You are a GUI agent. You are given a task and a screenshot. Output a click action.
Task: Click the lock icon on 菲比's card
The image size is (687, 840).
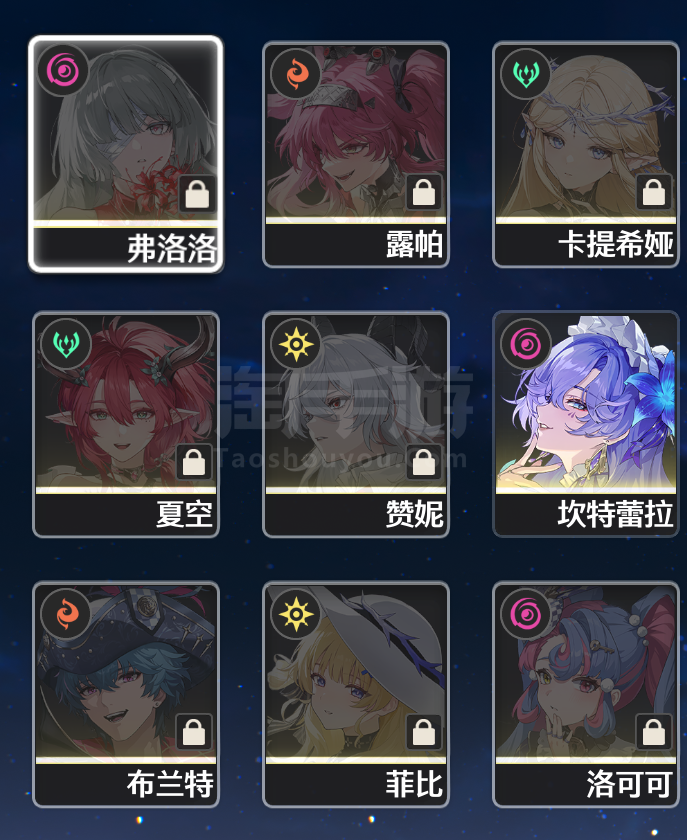pos(424,732)
